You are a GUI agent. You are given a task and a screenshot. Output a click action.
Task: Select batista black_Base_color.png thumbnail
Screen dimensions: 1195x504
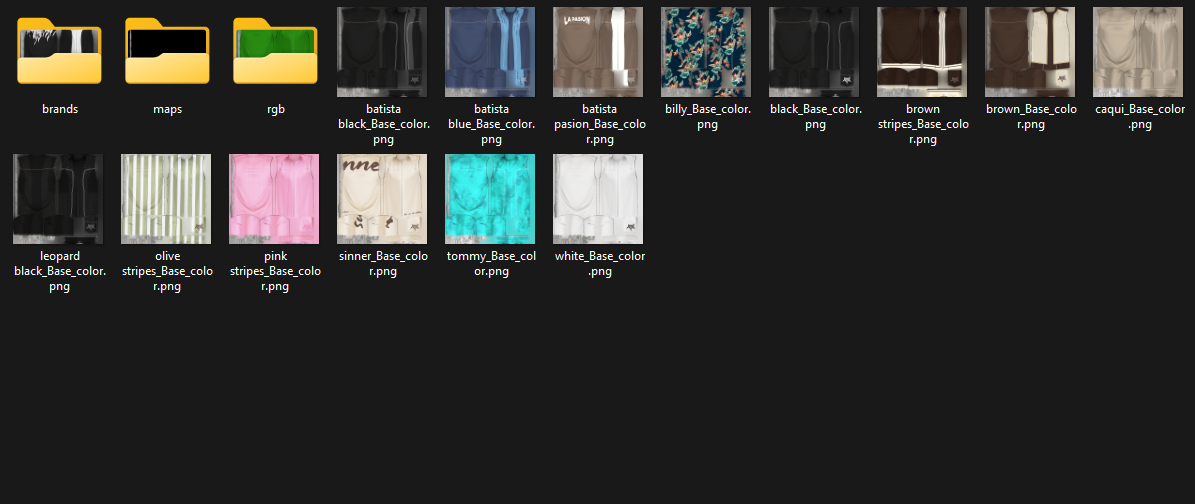(x=382, y=52)
